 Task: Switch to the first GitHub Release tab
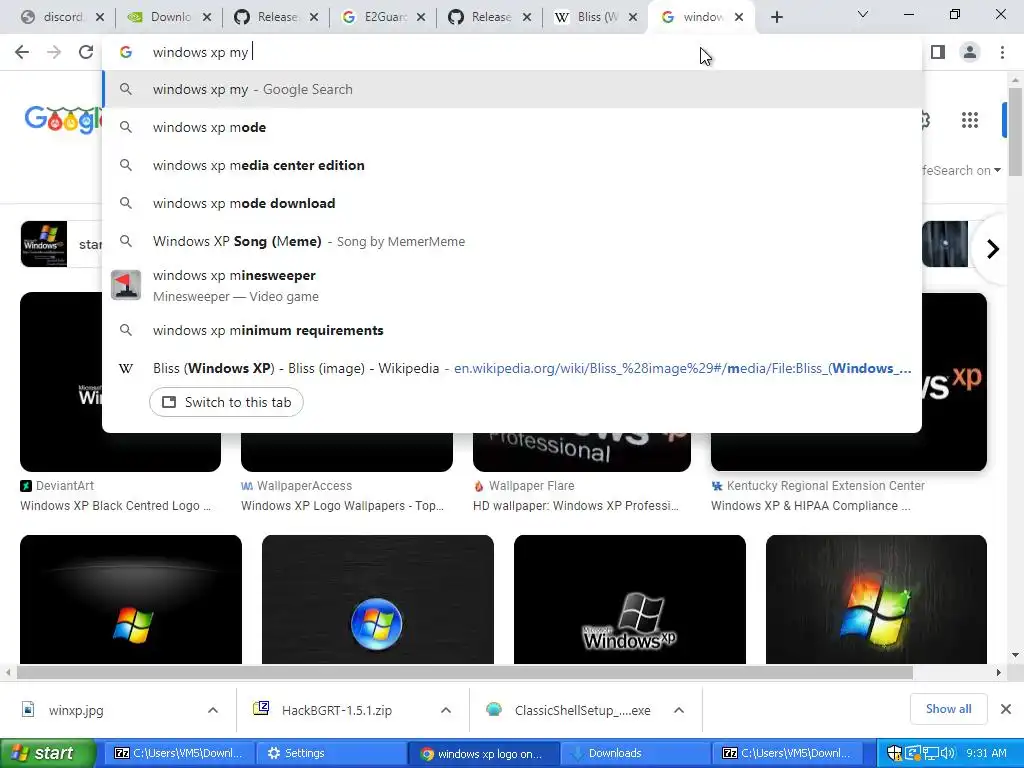[x=276, y=18]
